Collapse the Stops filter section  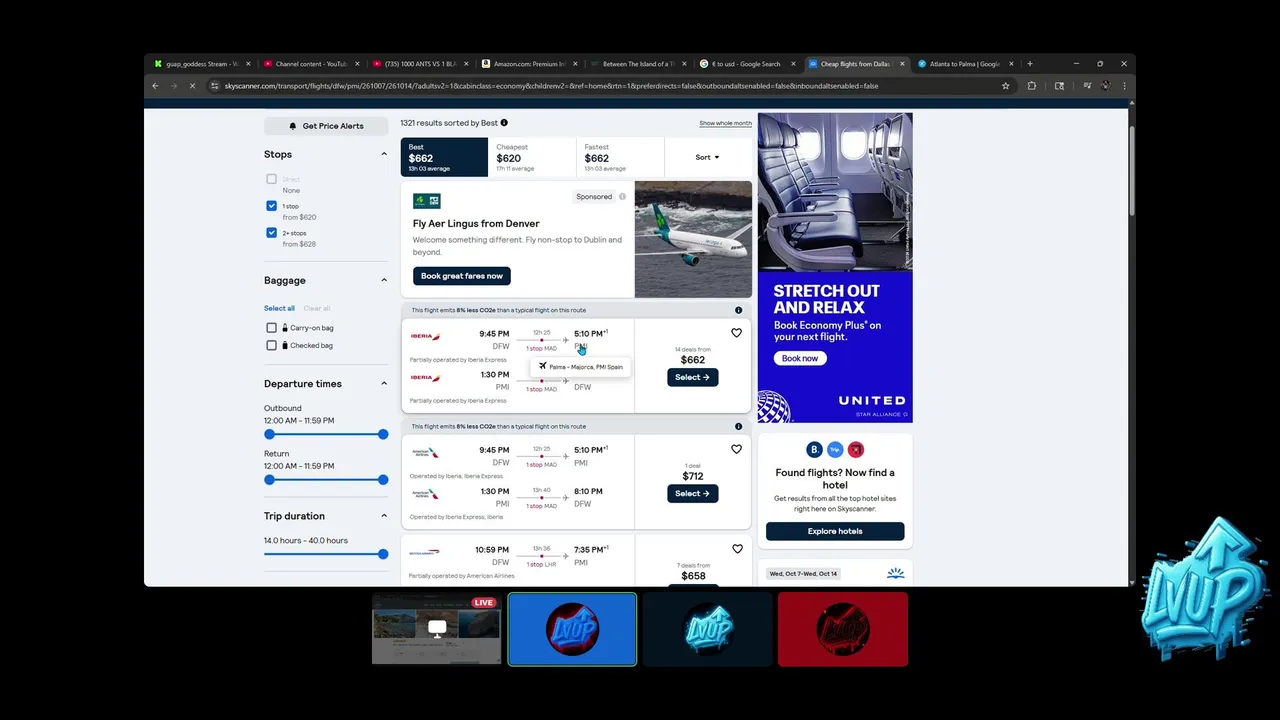tap(384, 154)
